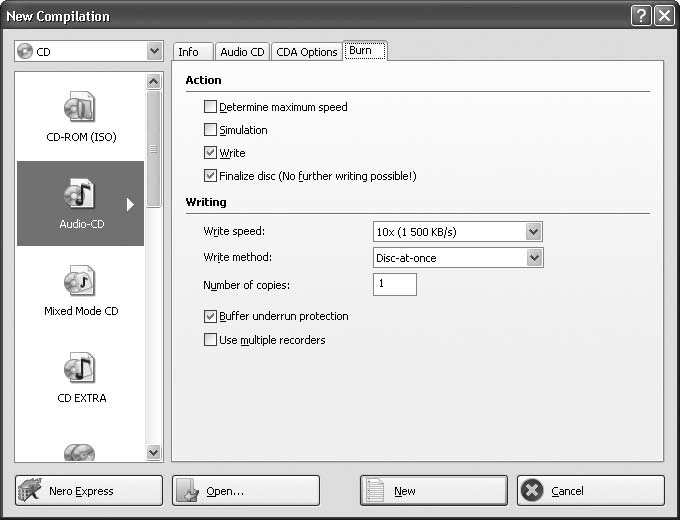Click the New compilation button
680x520 pixels.
pyautogui.click(x=434, y=491)
